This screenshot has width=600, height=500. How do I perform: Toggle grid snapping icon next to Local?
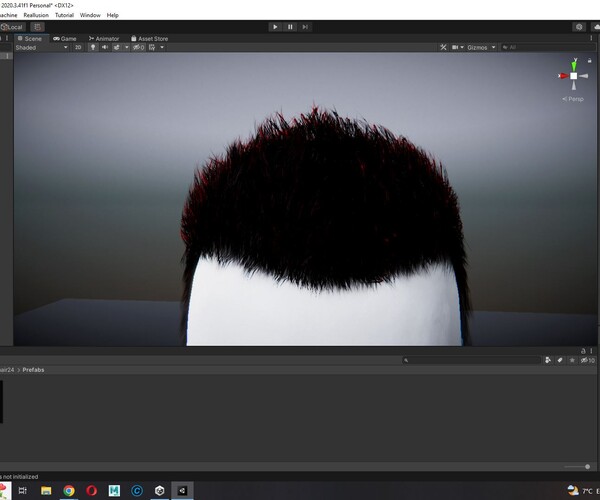click(x=37, y=27)
